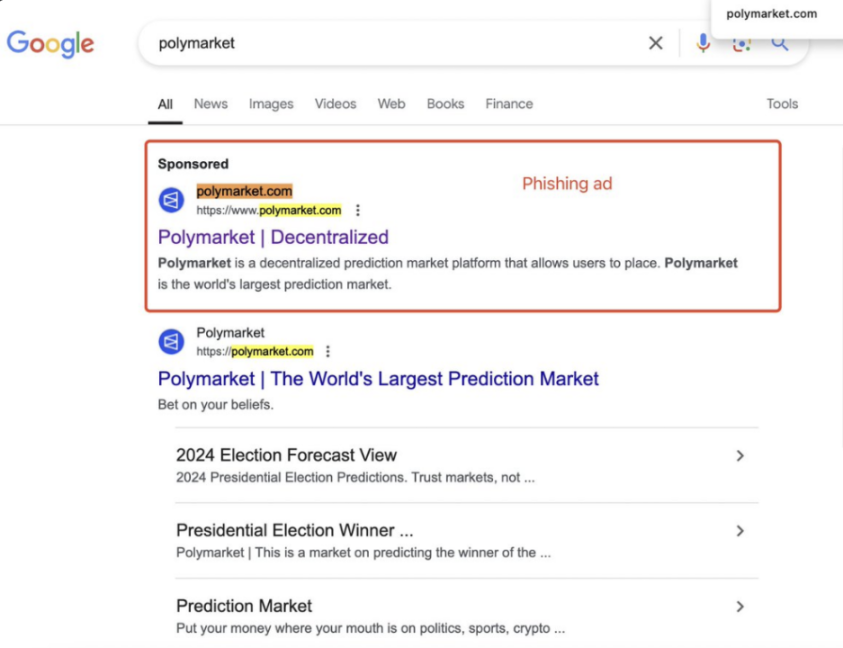
Task: Open the Tools filter button
Action: point(782,104)
